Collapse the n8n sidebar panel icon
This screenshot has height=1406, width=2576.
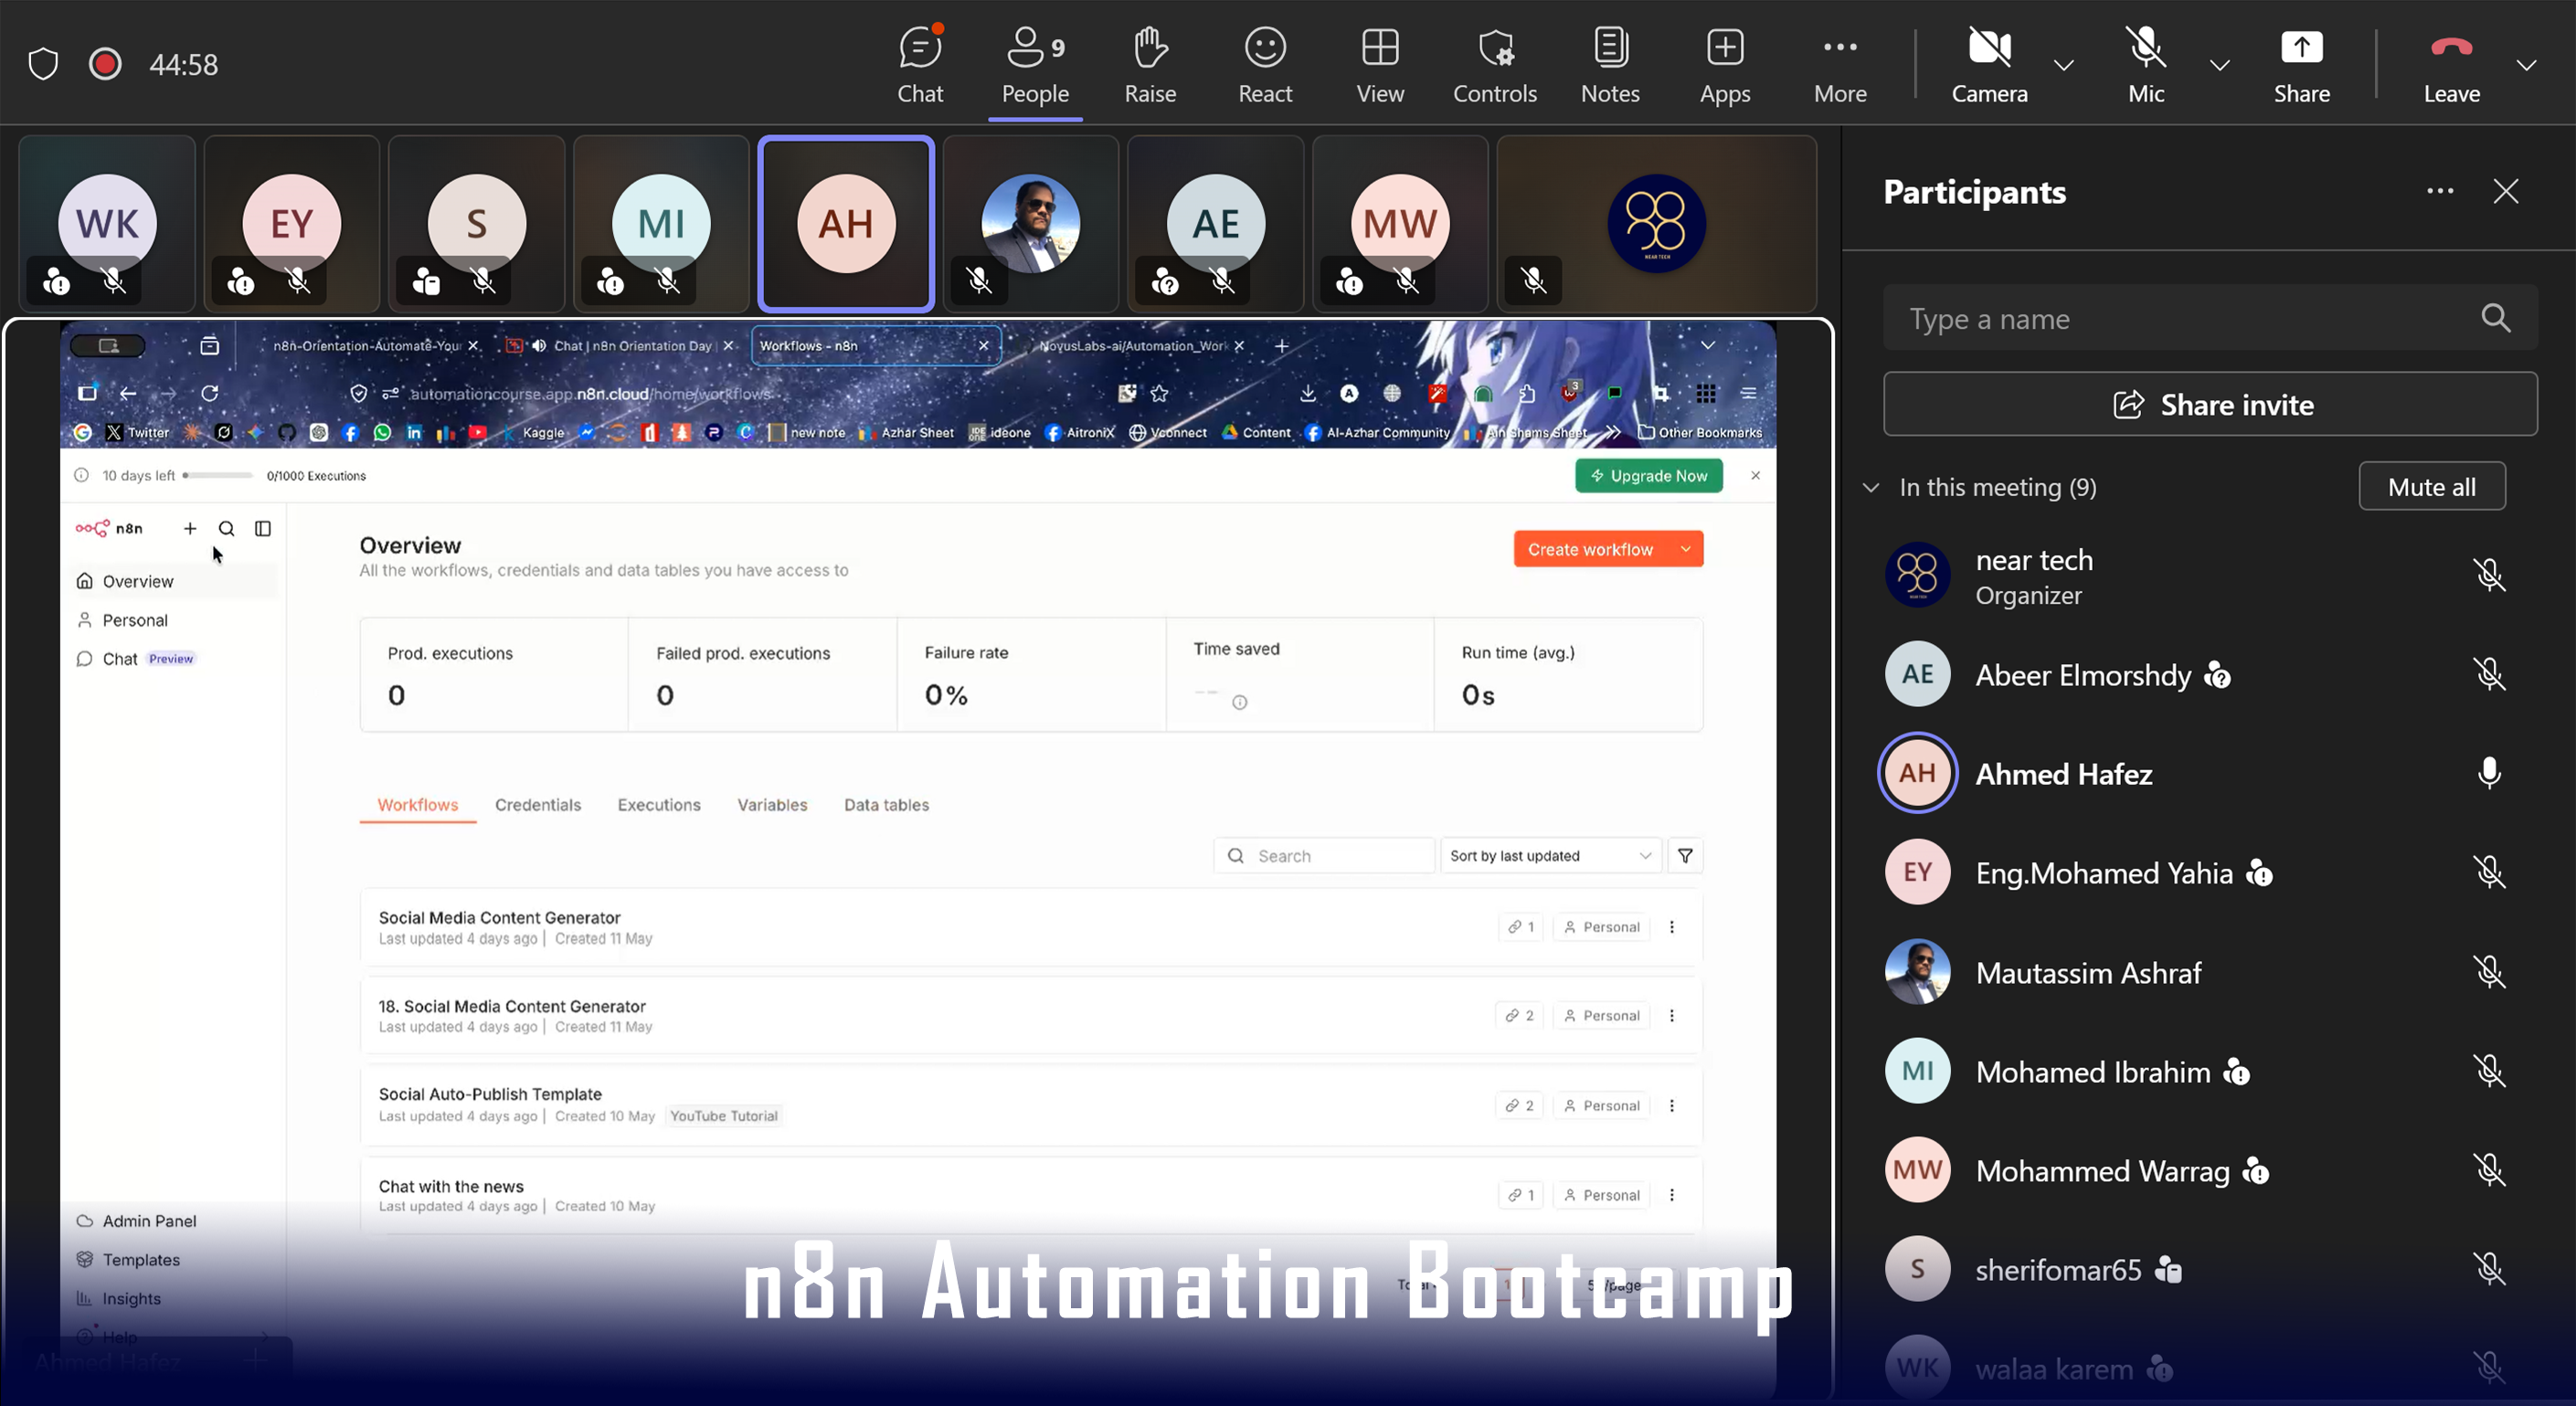pyautogui.click(x=263, y=528)
